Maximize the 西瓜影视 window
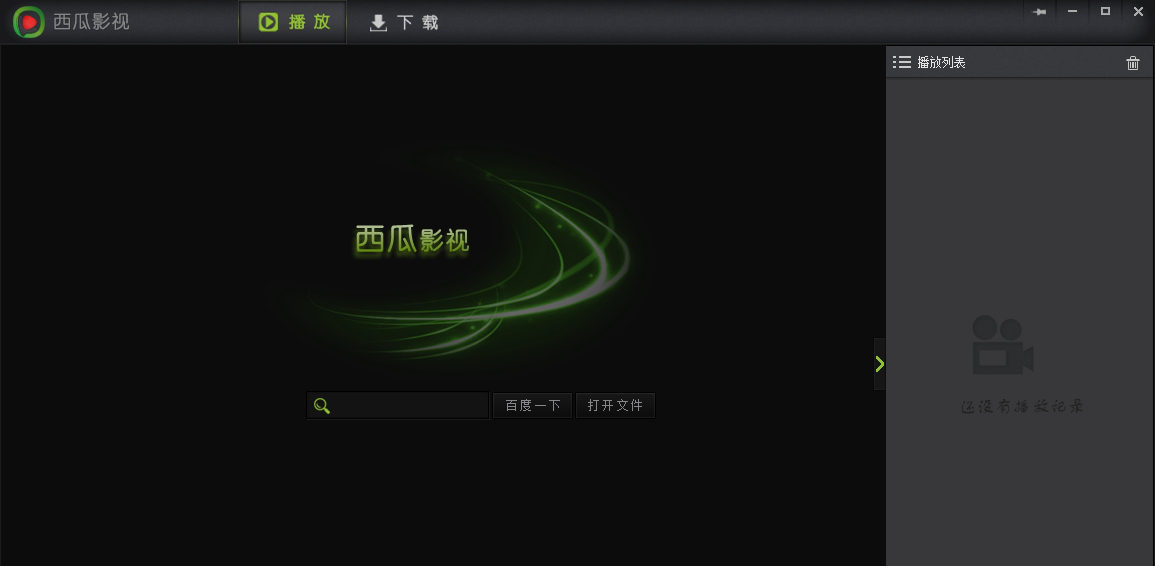 [x=1105, y=11]
